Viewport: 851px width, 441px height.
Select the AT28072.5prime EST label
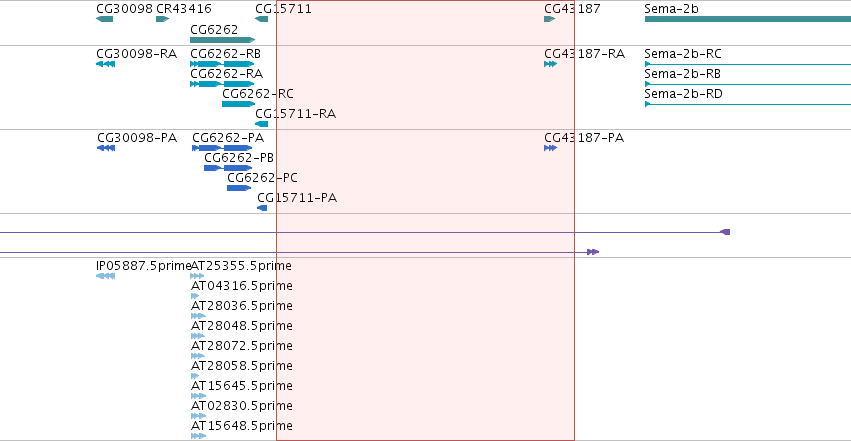coord(242,346)
